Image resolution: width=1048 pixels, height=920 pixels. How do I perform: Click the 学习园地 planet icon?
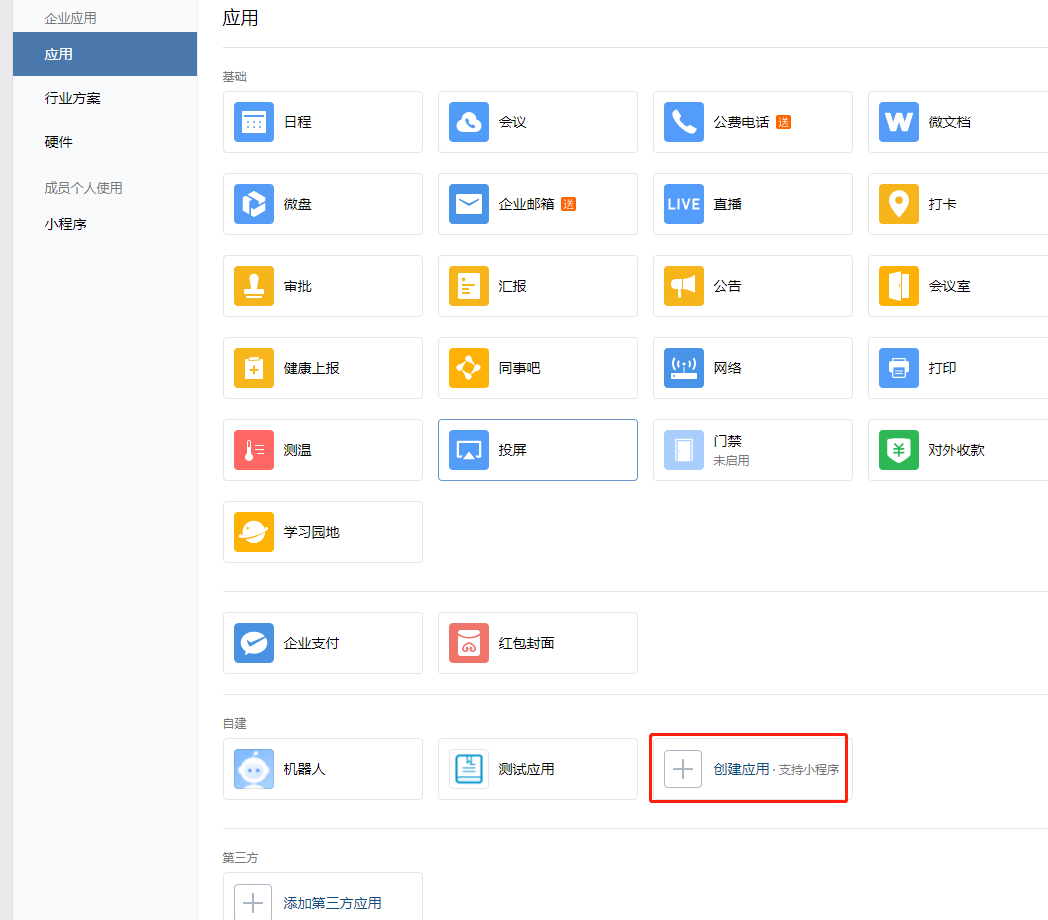point(254,532)
